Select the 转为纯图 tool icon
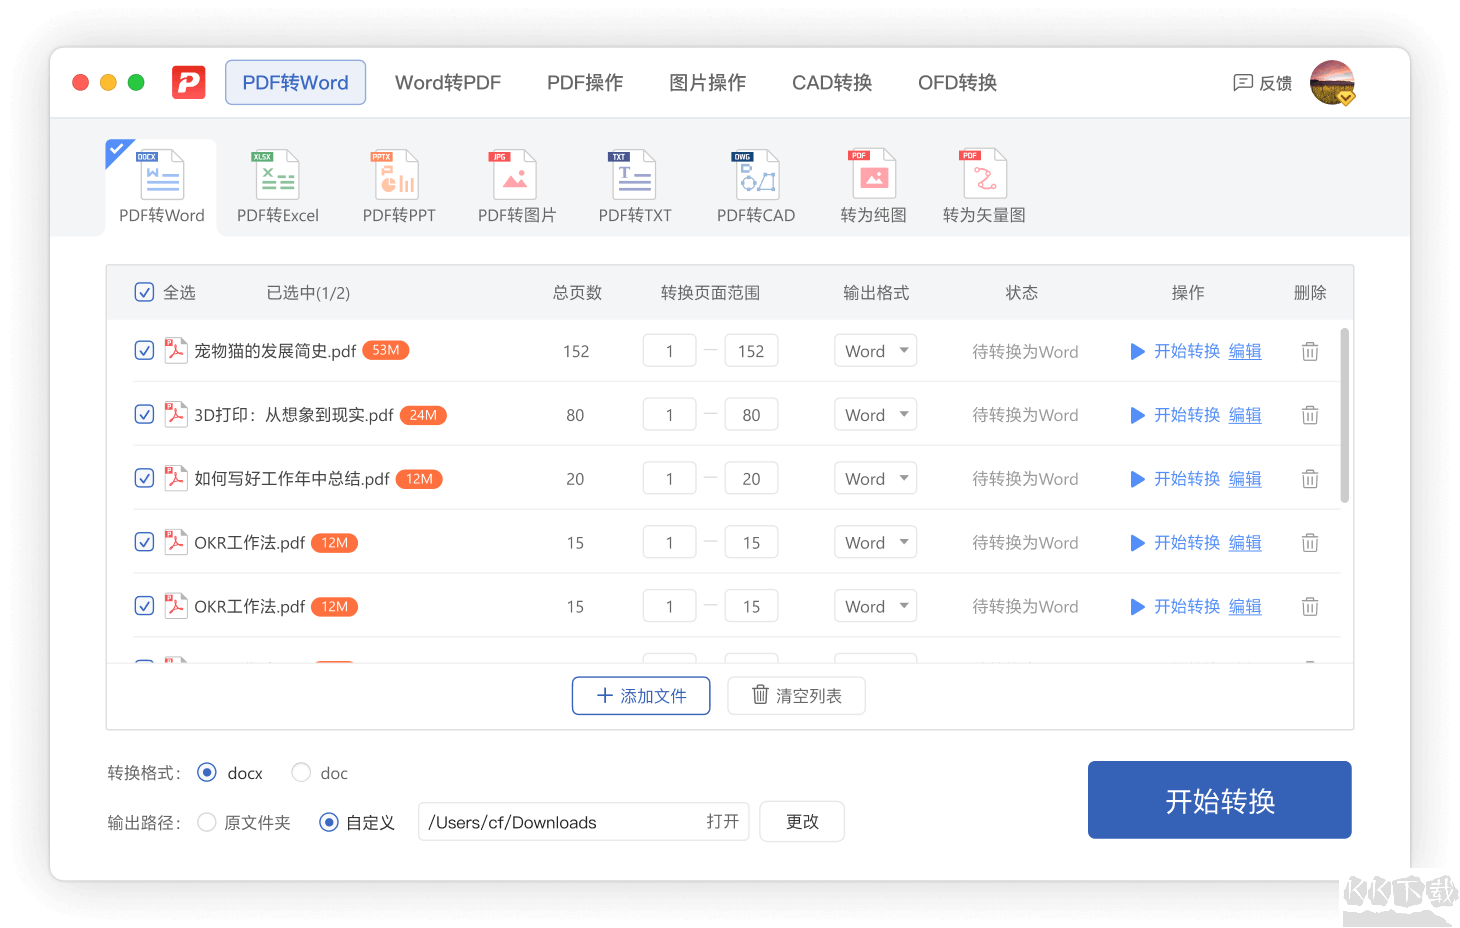The height and width of the screenshot is (928, 1460). 872,184
